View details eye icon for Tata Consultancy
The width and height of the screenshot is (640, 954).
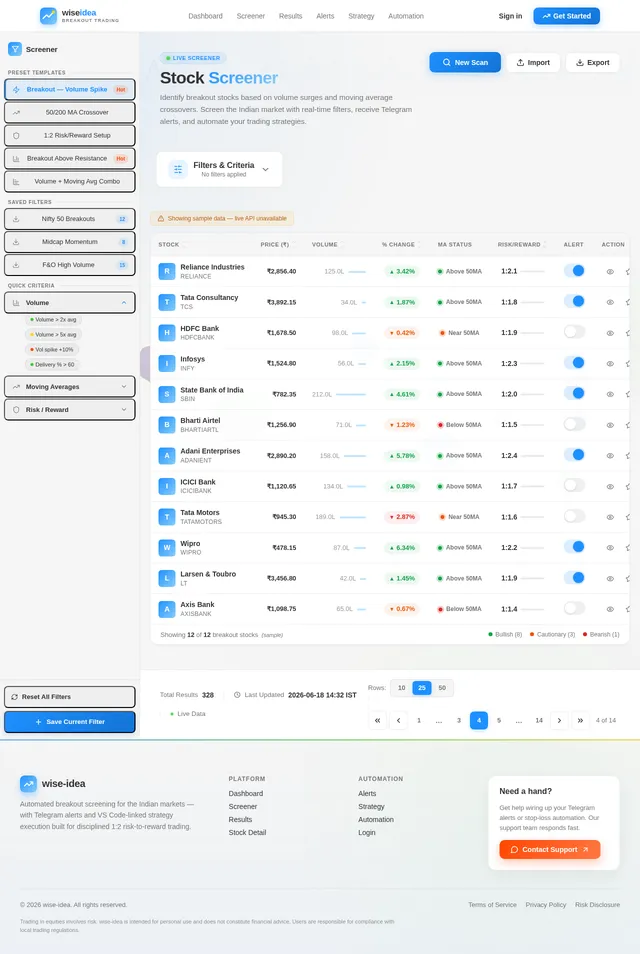610,302
